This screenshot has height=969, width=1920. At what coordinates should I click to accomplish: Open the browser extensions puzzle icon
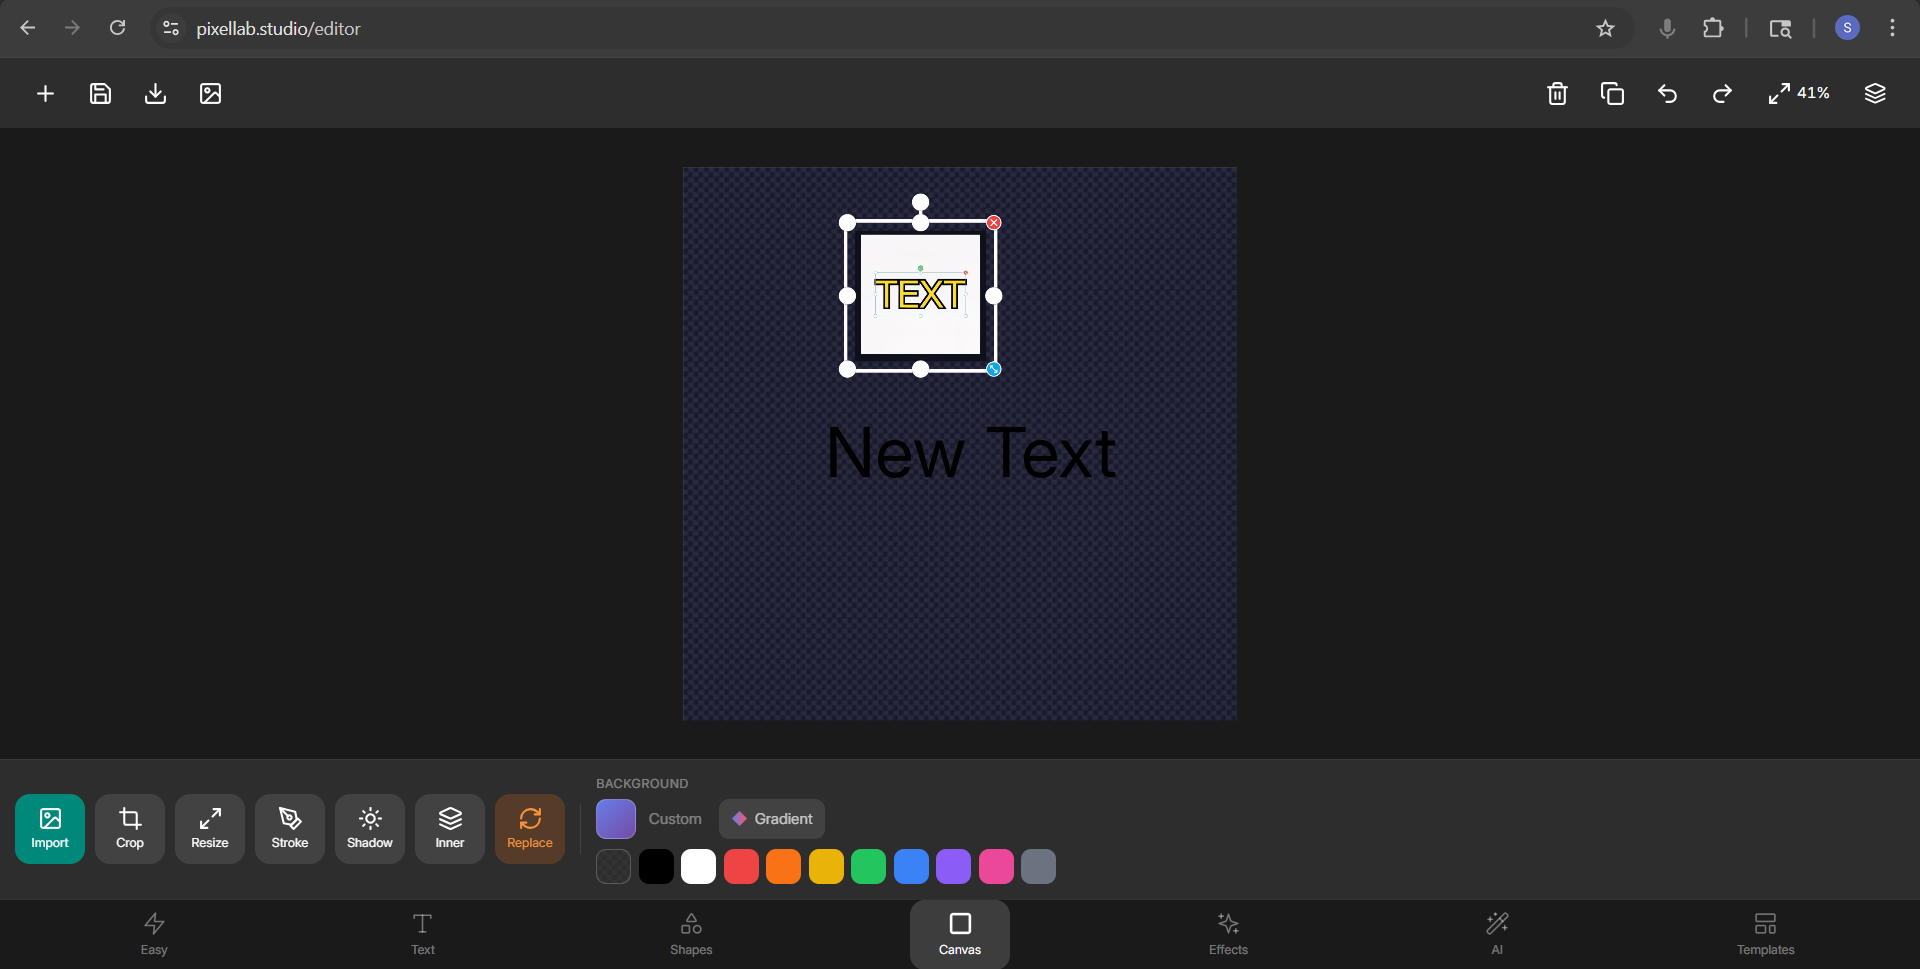tap(1713, 28)
